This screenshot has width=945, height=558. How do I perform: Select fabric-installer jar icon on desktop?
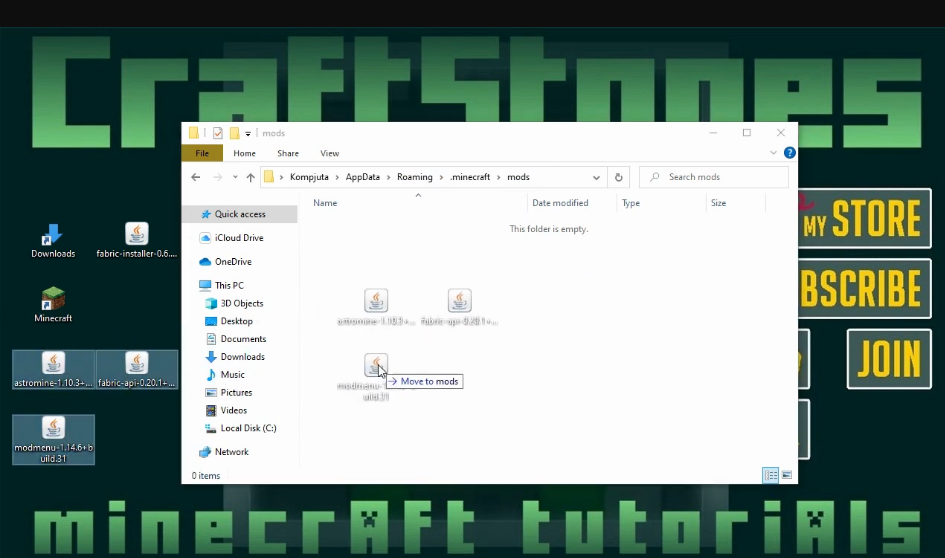click(x=137, y=240)
